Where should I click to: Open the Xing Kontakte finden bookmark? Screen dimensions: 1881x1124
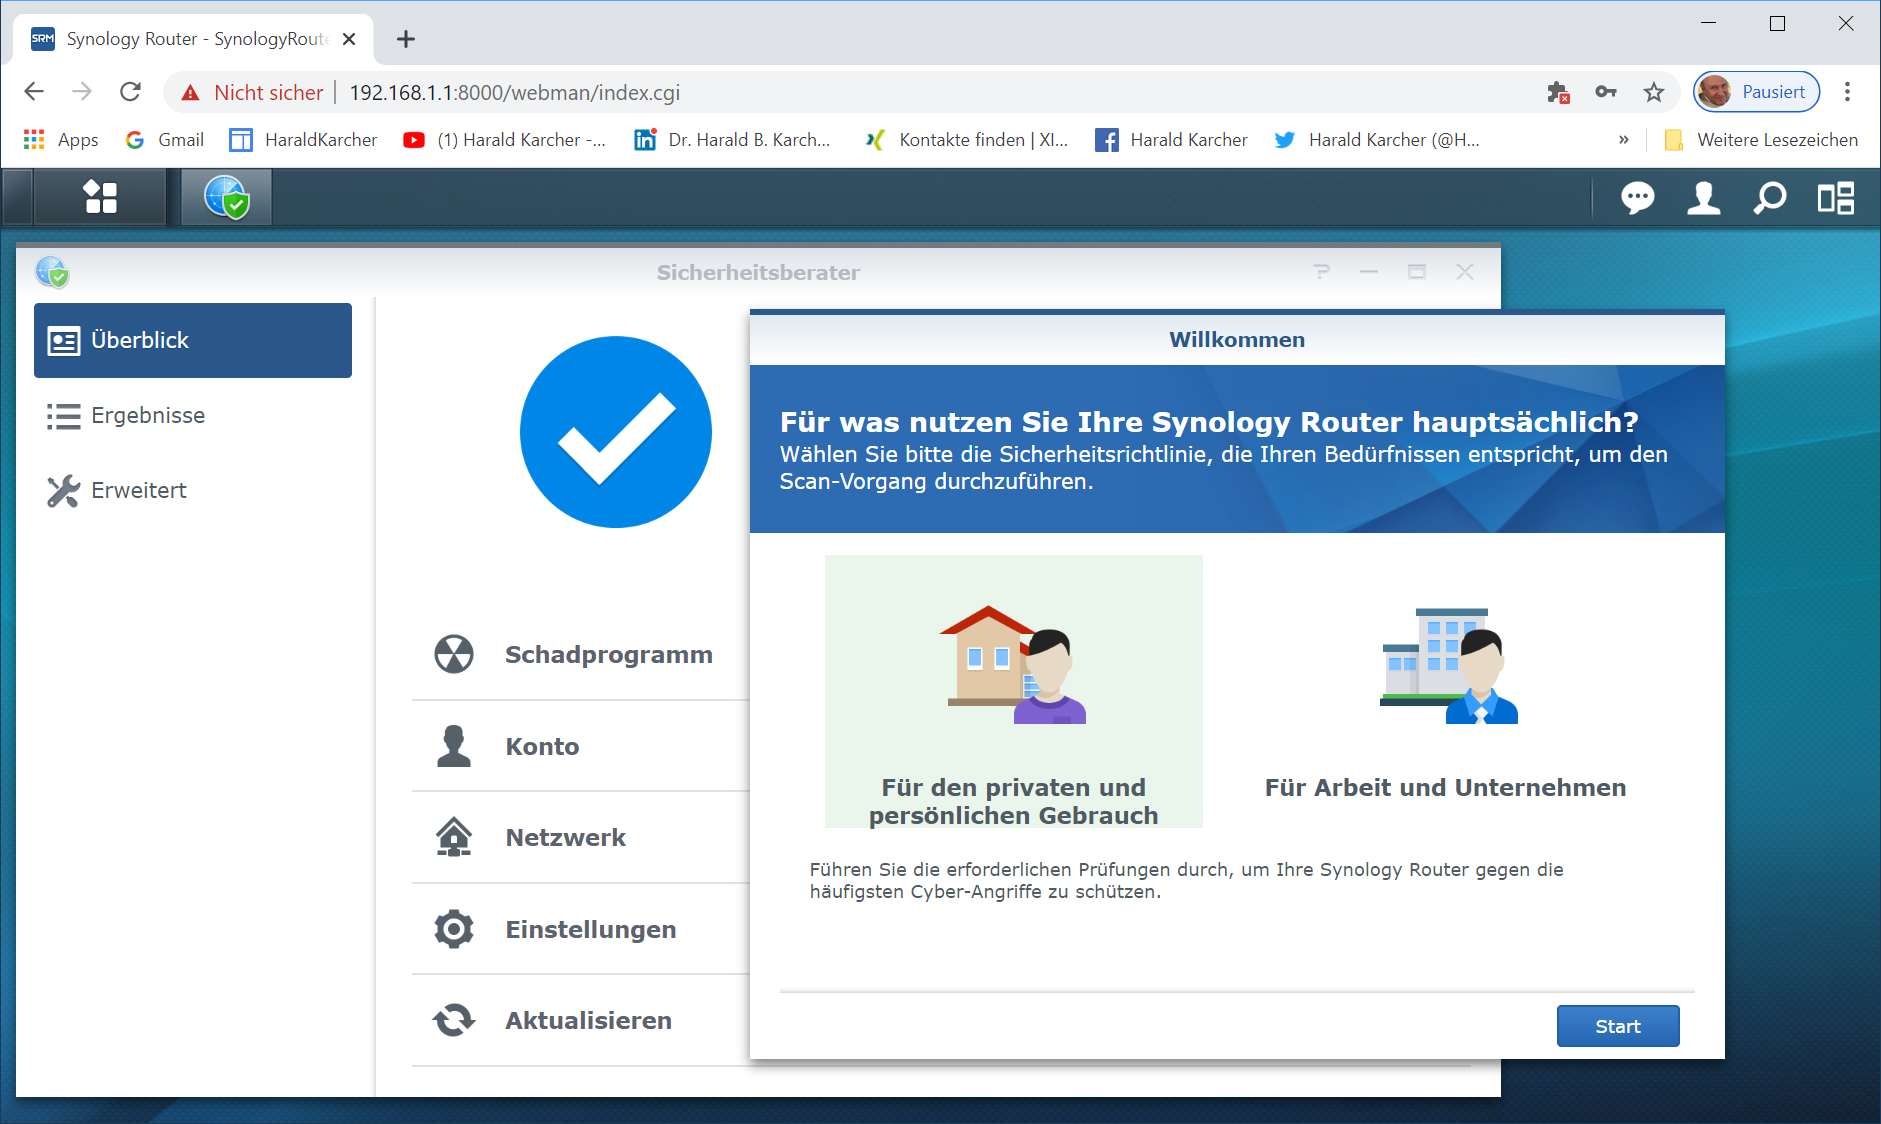click(967, 140)
